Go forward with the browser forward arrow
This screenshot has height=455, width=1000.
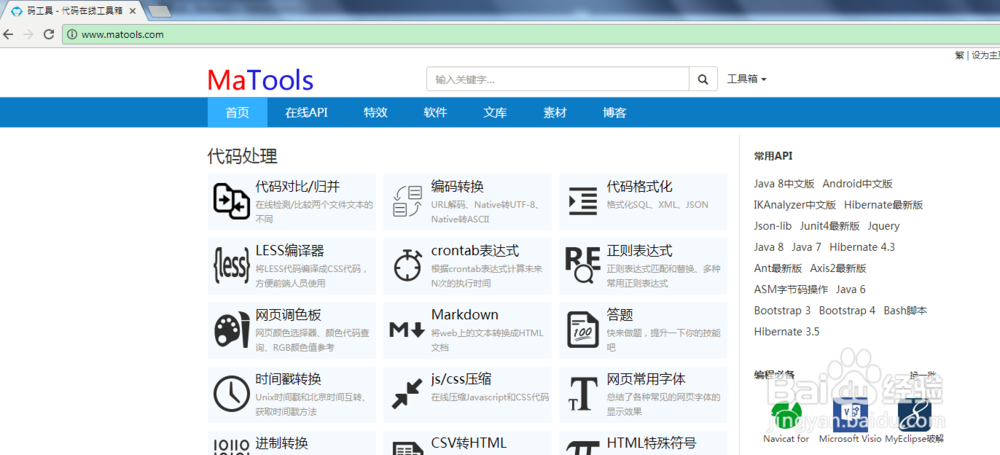click(x=28, y=34)
